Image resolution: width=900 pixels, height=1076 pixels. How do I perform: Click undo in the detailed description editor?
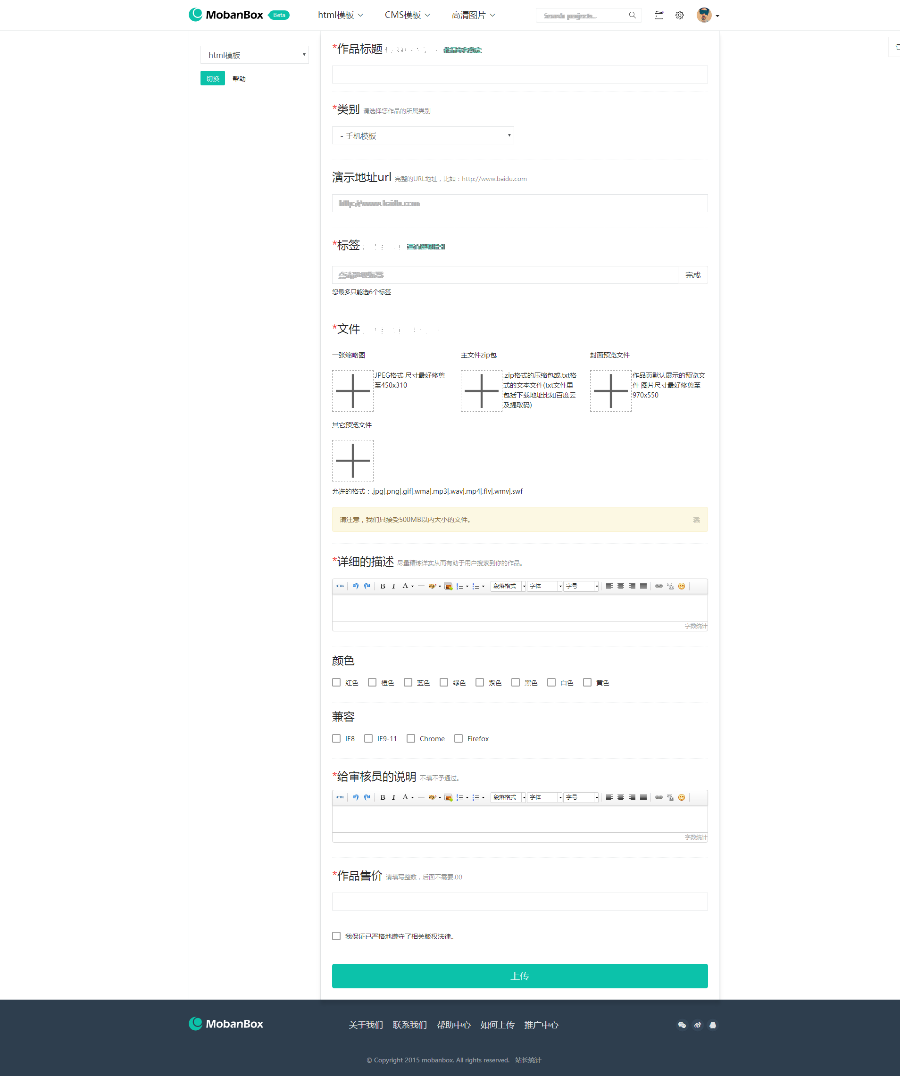355,586
